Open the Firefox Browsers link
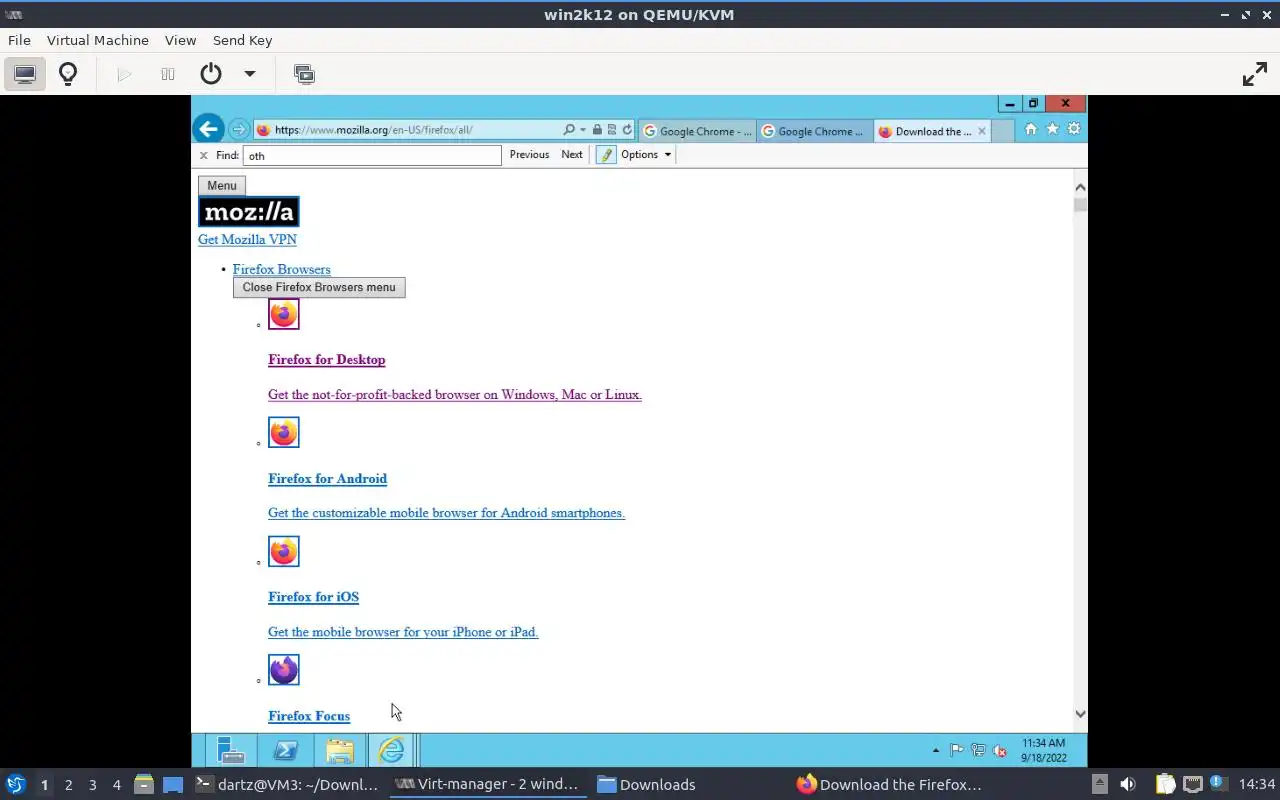This screenshot has height=800, width=1280. tap(281, 269)
